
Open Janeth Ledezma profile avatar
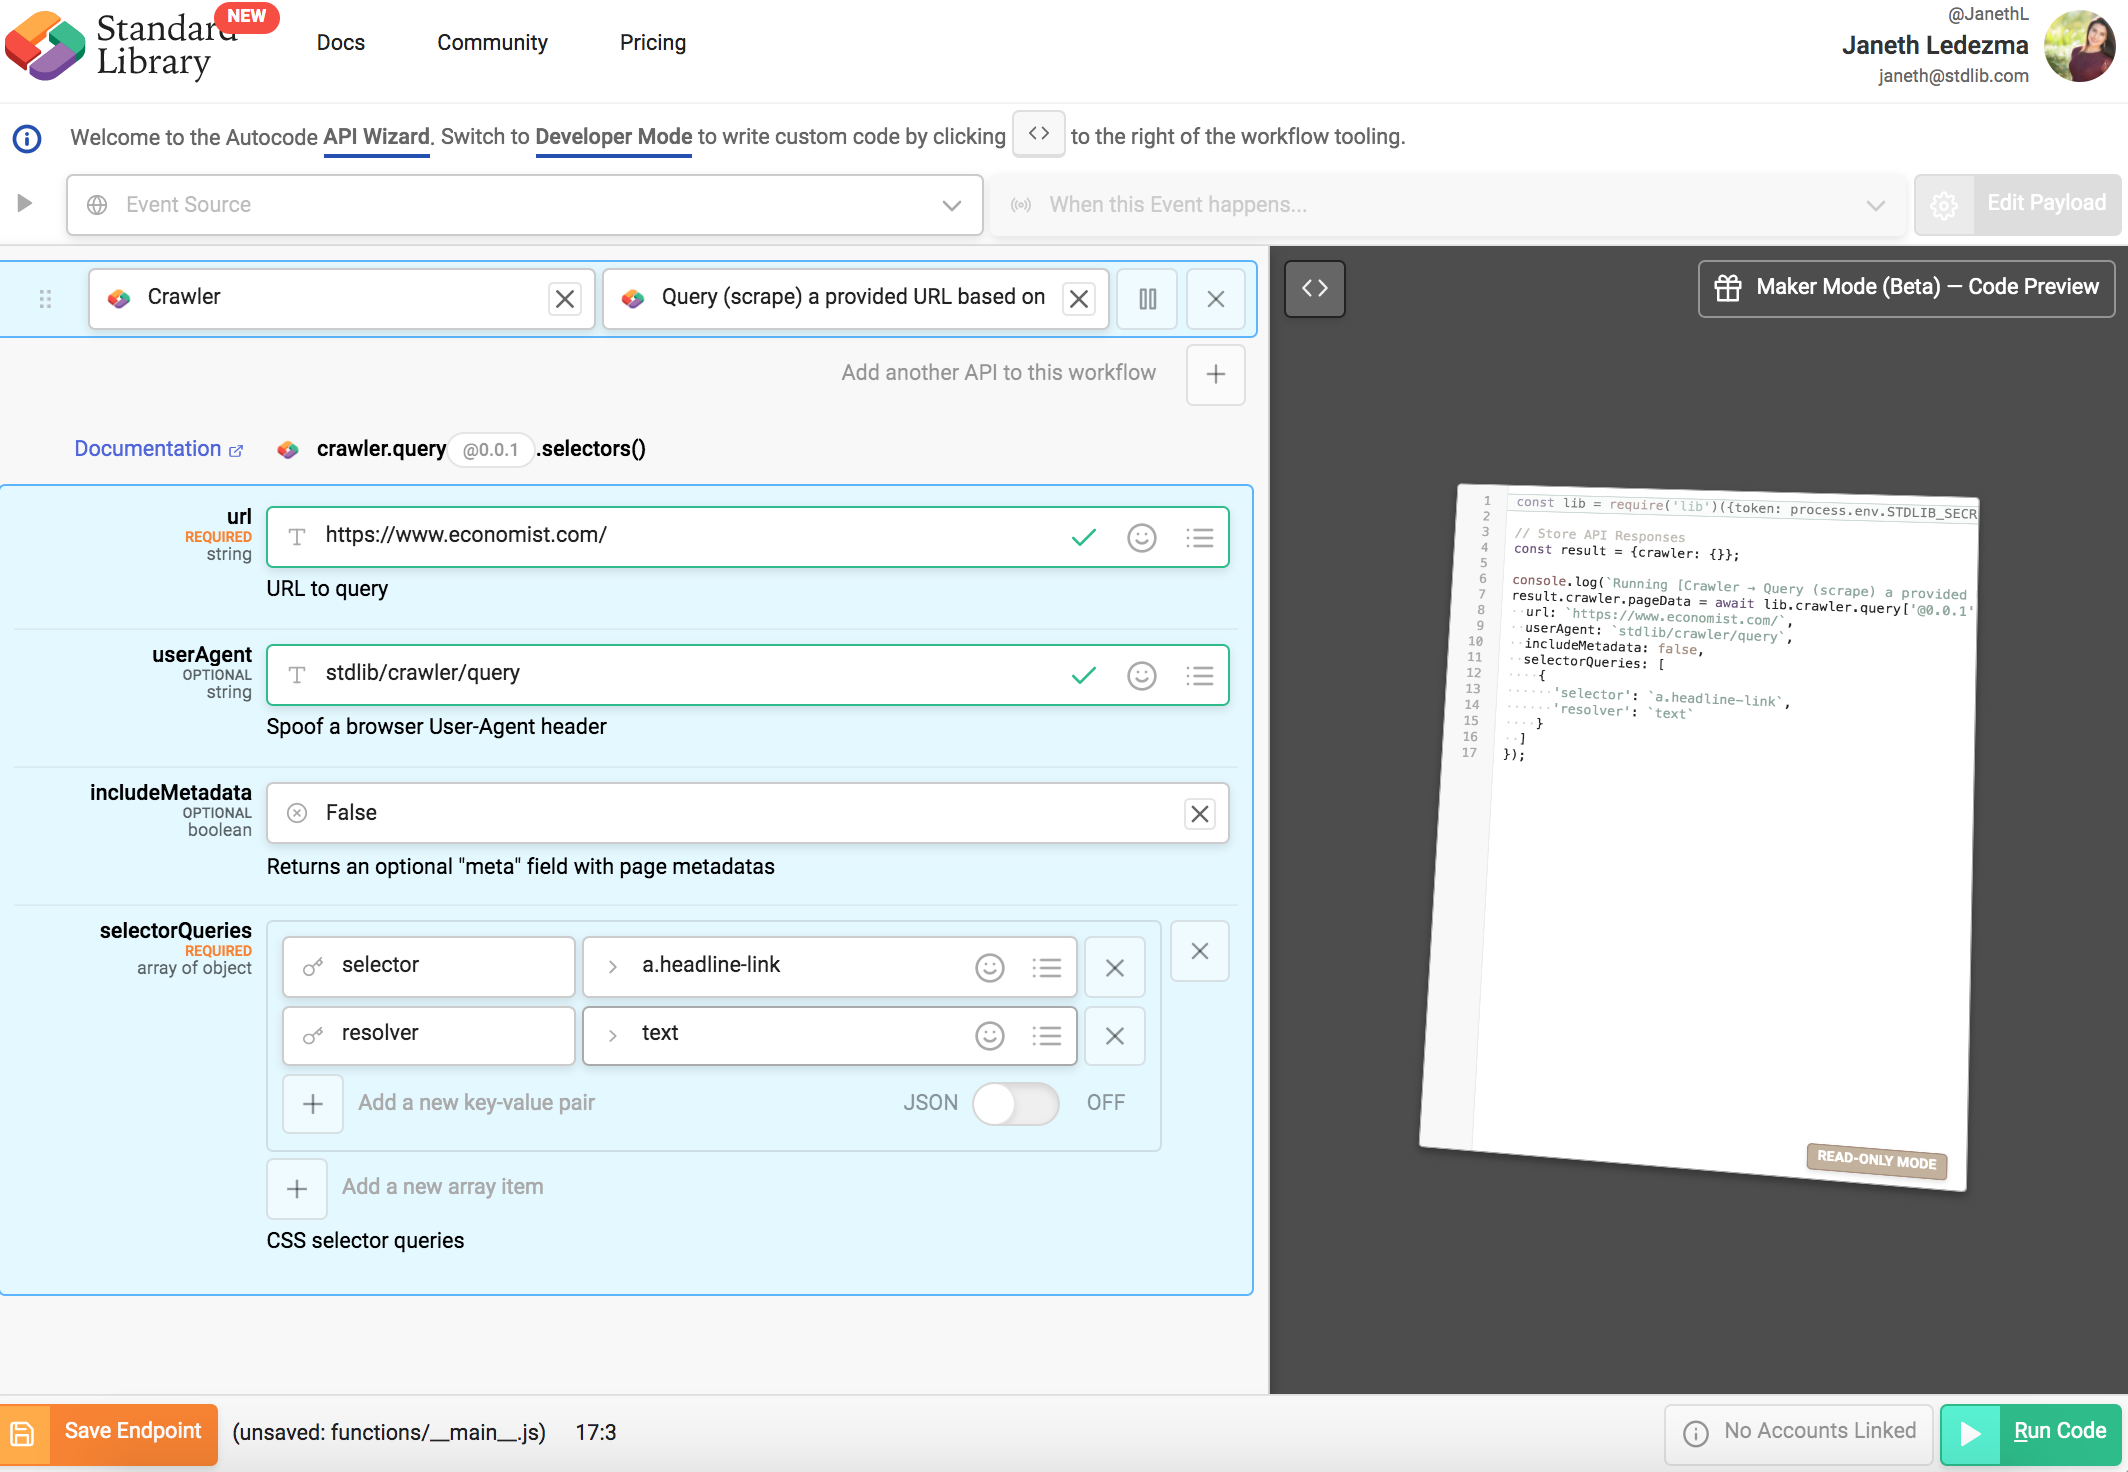2079,46
